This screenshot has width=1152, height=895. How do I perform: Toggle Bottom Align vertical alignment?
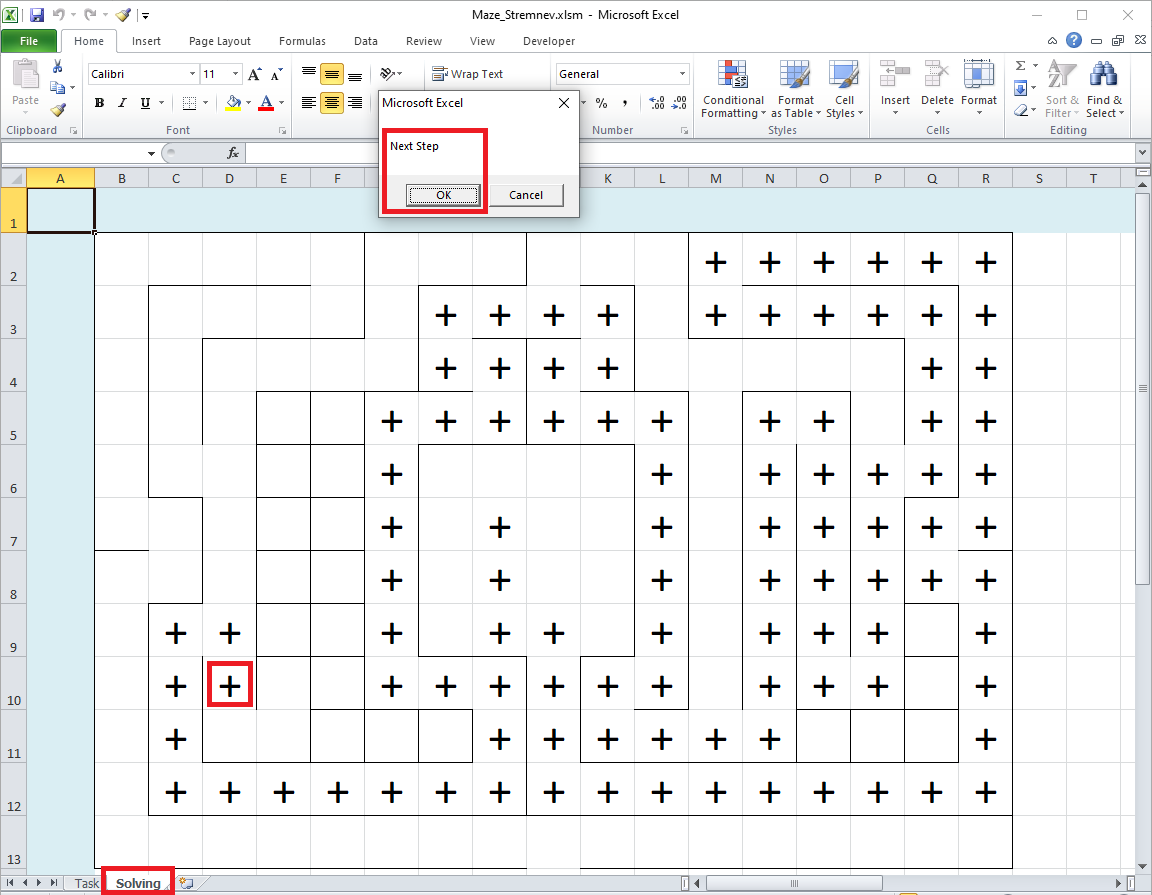(355, 74)
